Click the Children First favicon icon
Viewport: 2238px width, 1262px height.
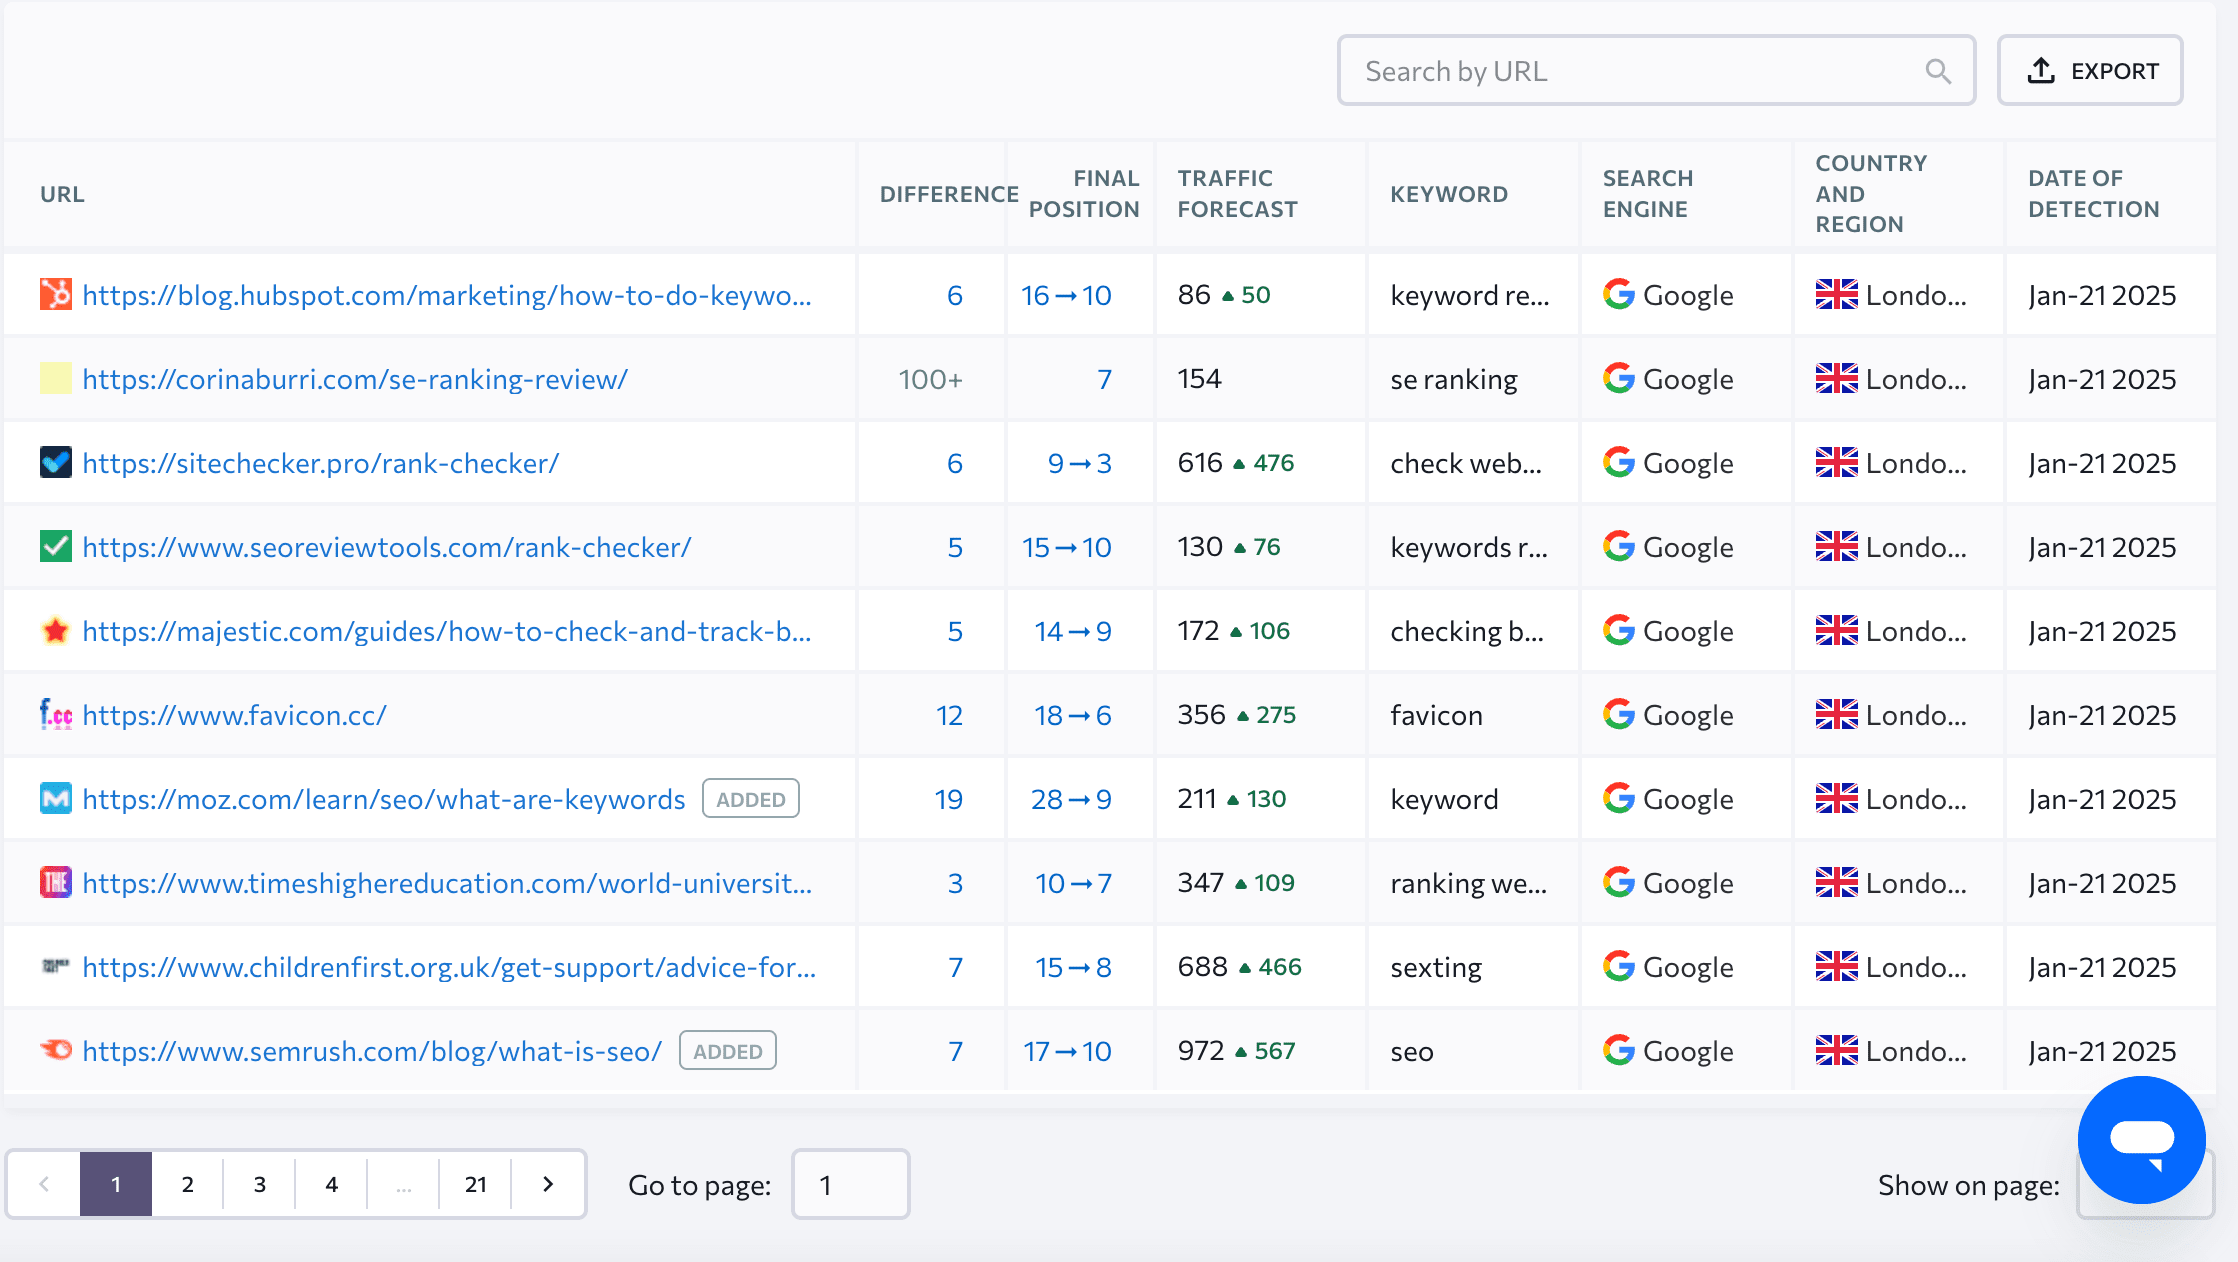pos(54,965)
